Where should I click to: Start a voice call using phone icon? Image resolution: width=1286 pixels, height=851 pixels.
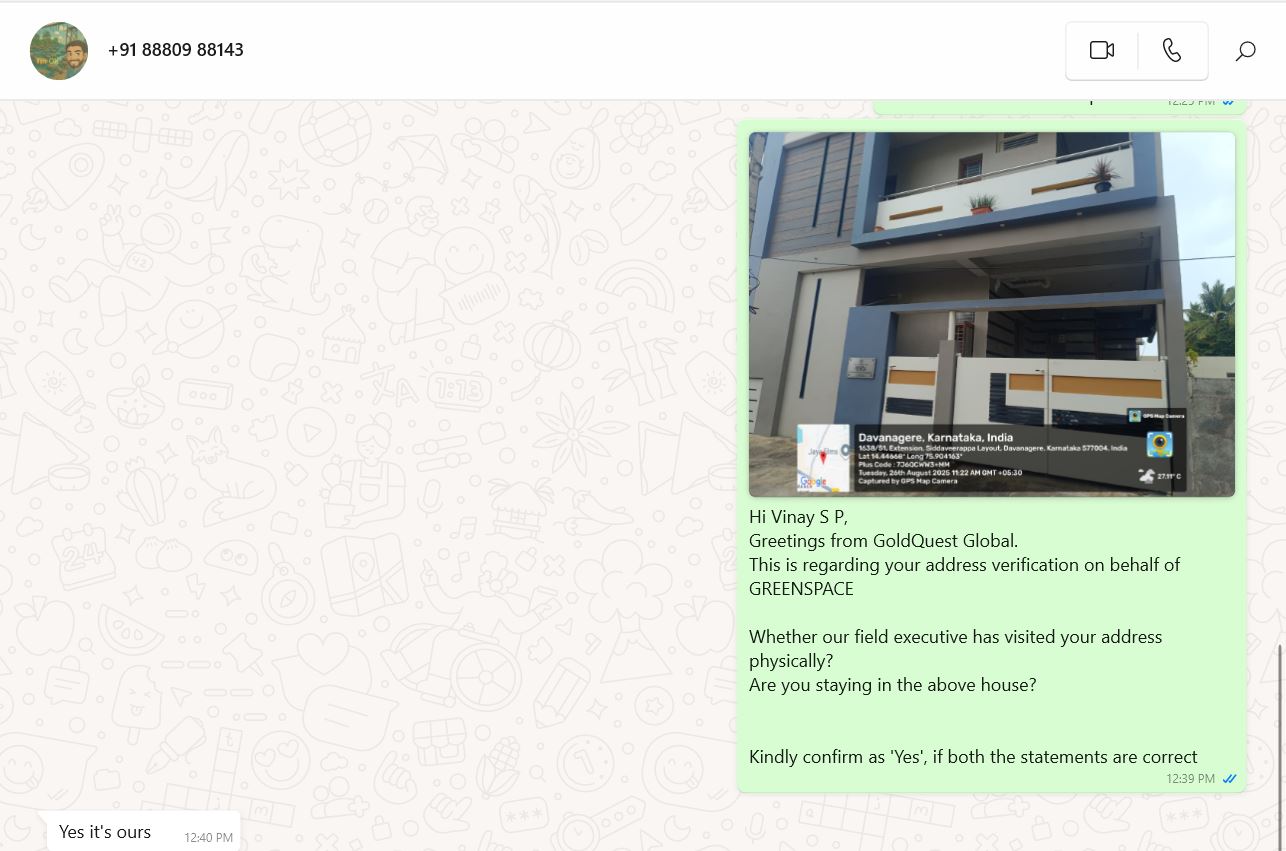click(x=1172, y=50)
